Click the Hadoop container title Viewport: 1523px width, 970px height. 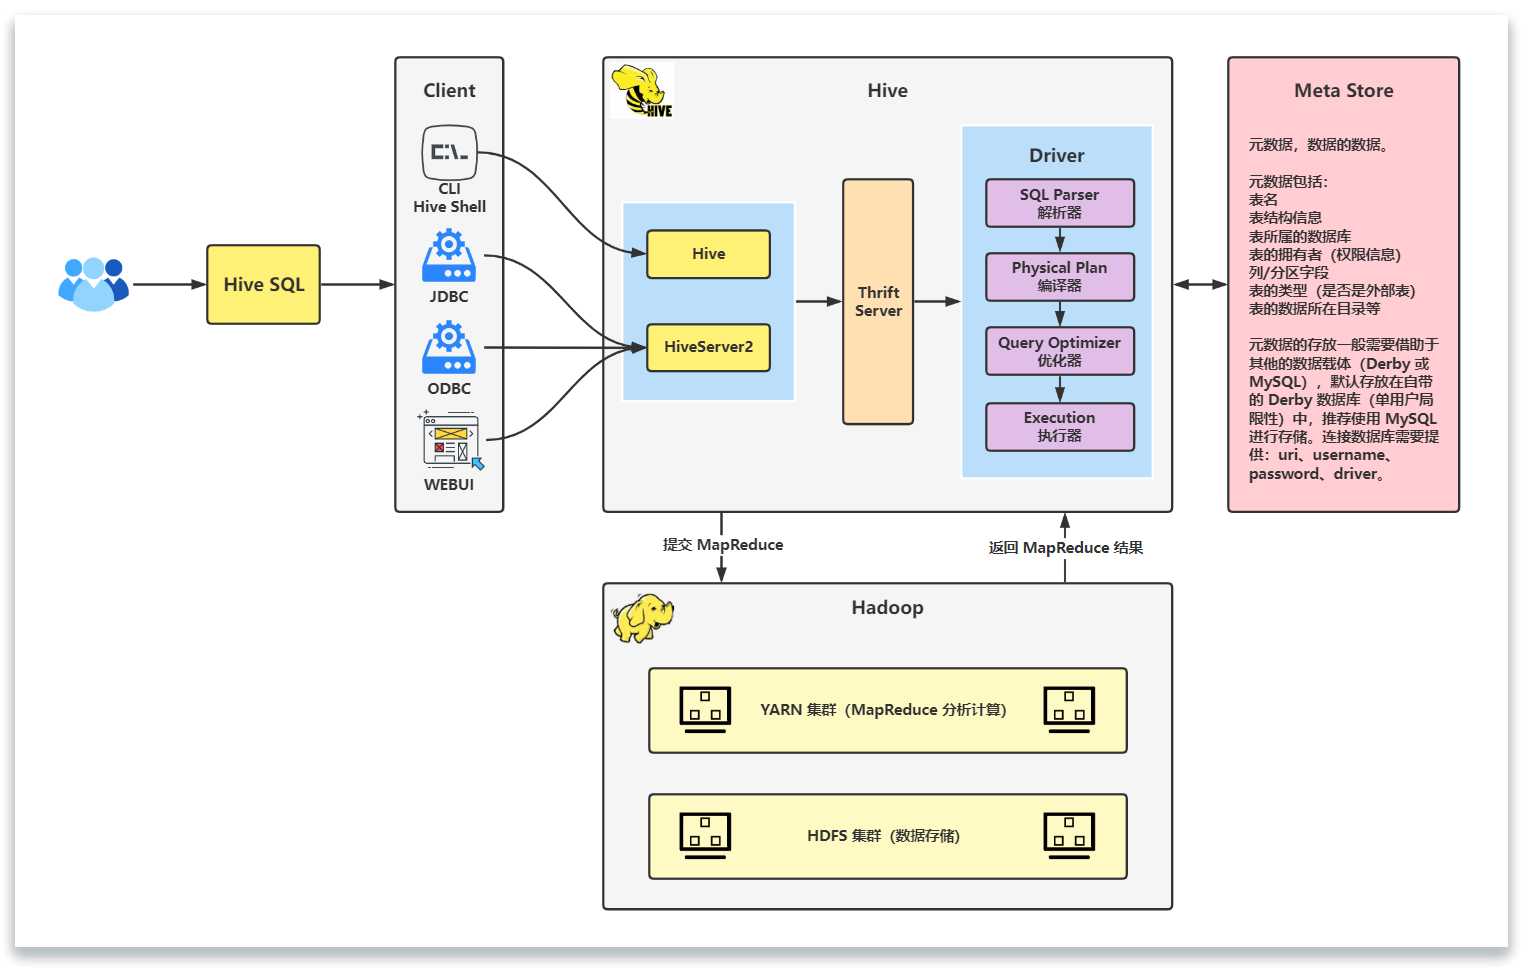tap(887, 607)
